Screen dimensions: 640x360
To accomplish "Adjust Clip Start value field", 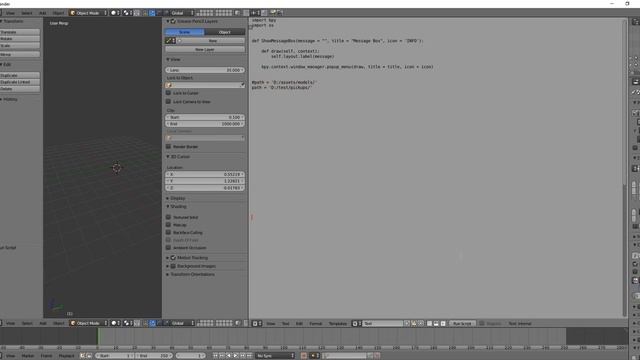I will [x=205, y=117].
